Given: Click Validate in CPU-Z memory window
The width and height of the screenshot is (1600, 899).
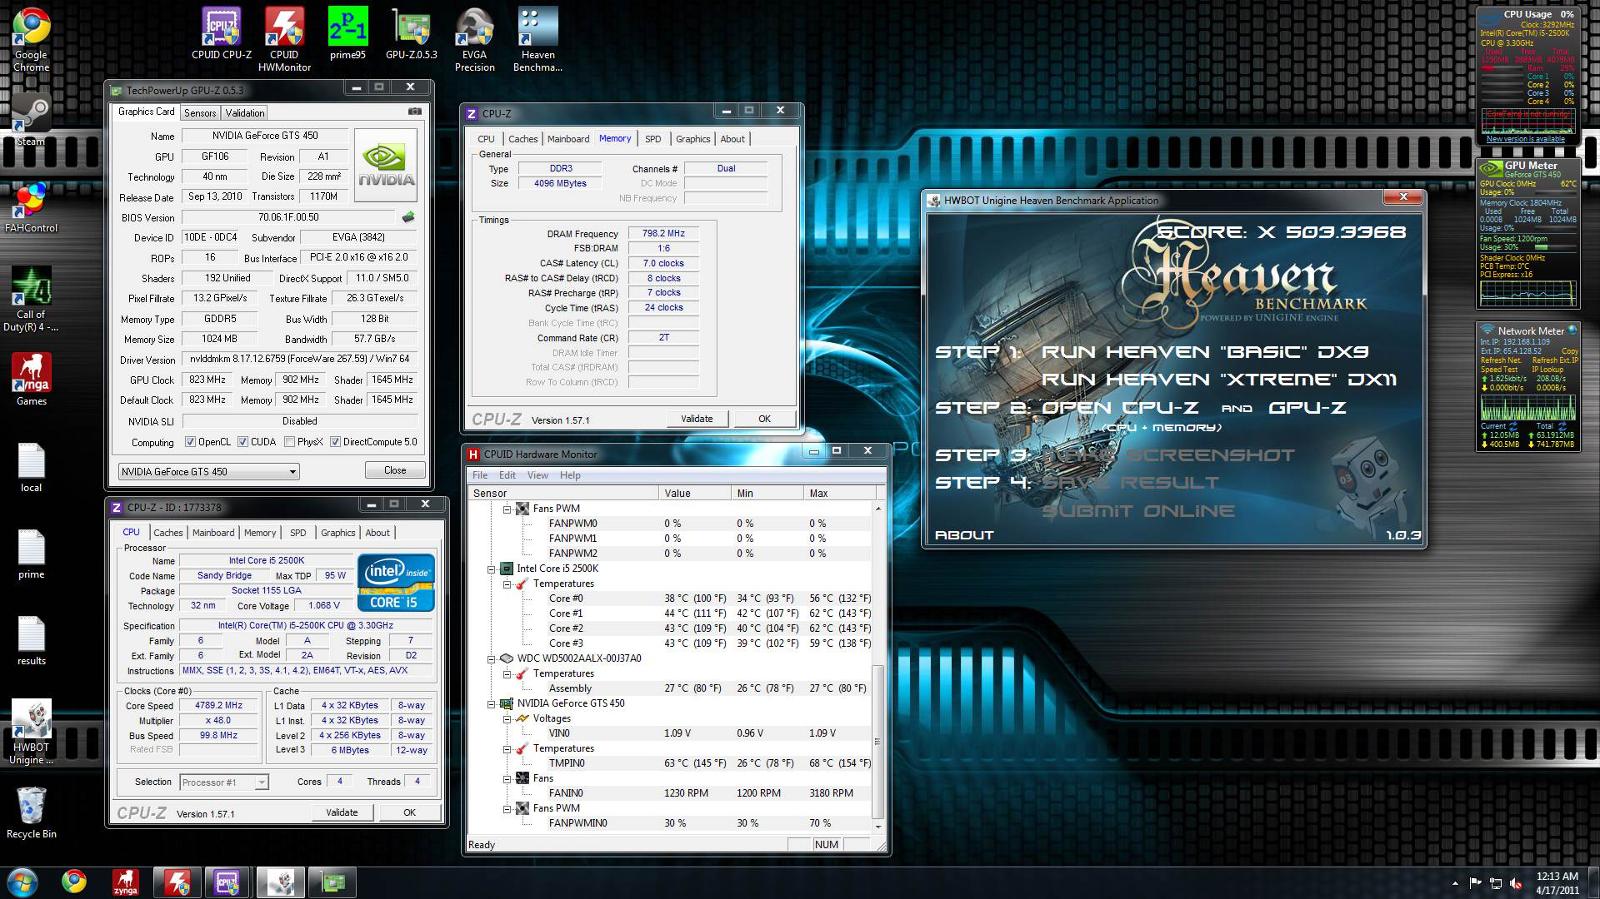Looking at the screenshot, I should [x=697, y=419].
